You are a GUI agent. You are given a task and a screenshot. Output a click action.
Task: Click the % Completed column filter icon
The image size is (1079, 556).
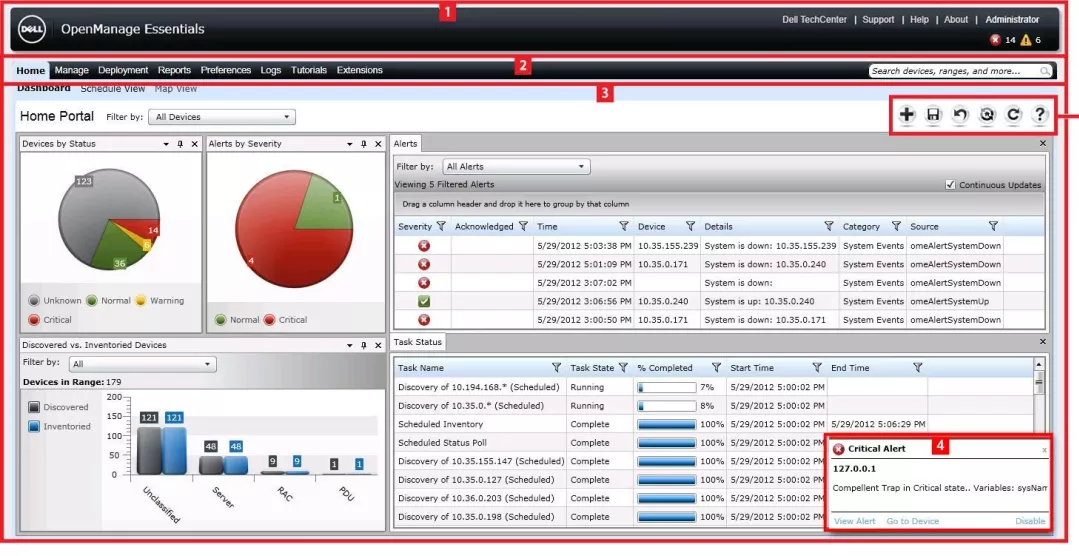pyautogui.click(x=716, y=368)
